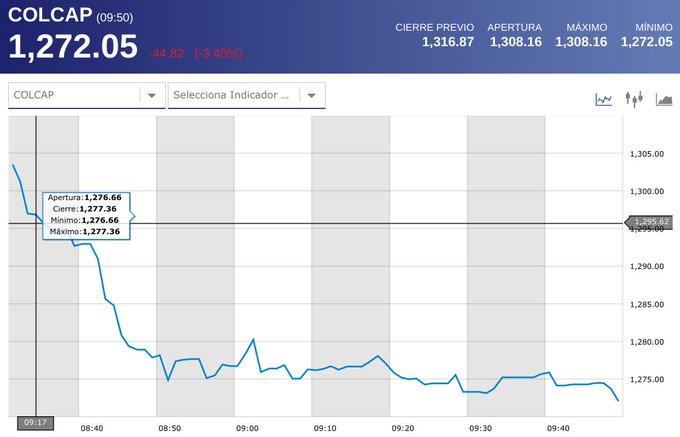Image resolution: width=680 pixels, height=437 pixels.
Task: Switch to candlestick chart view
Action: (634, 99)
